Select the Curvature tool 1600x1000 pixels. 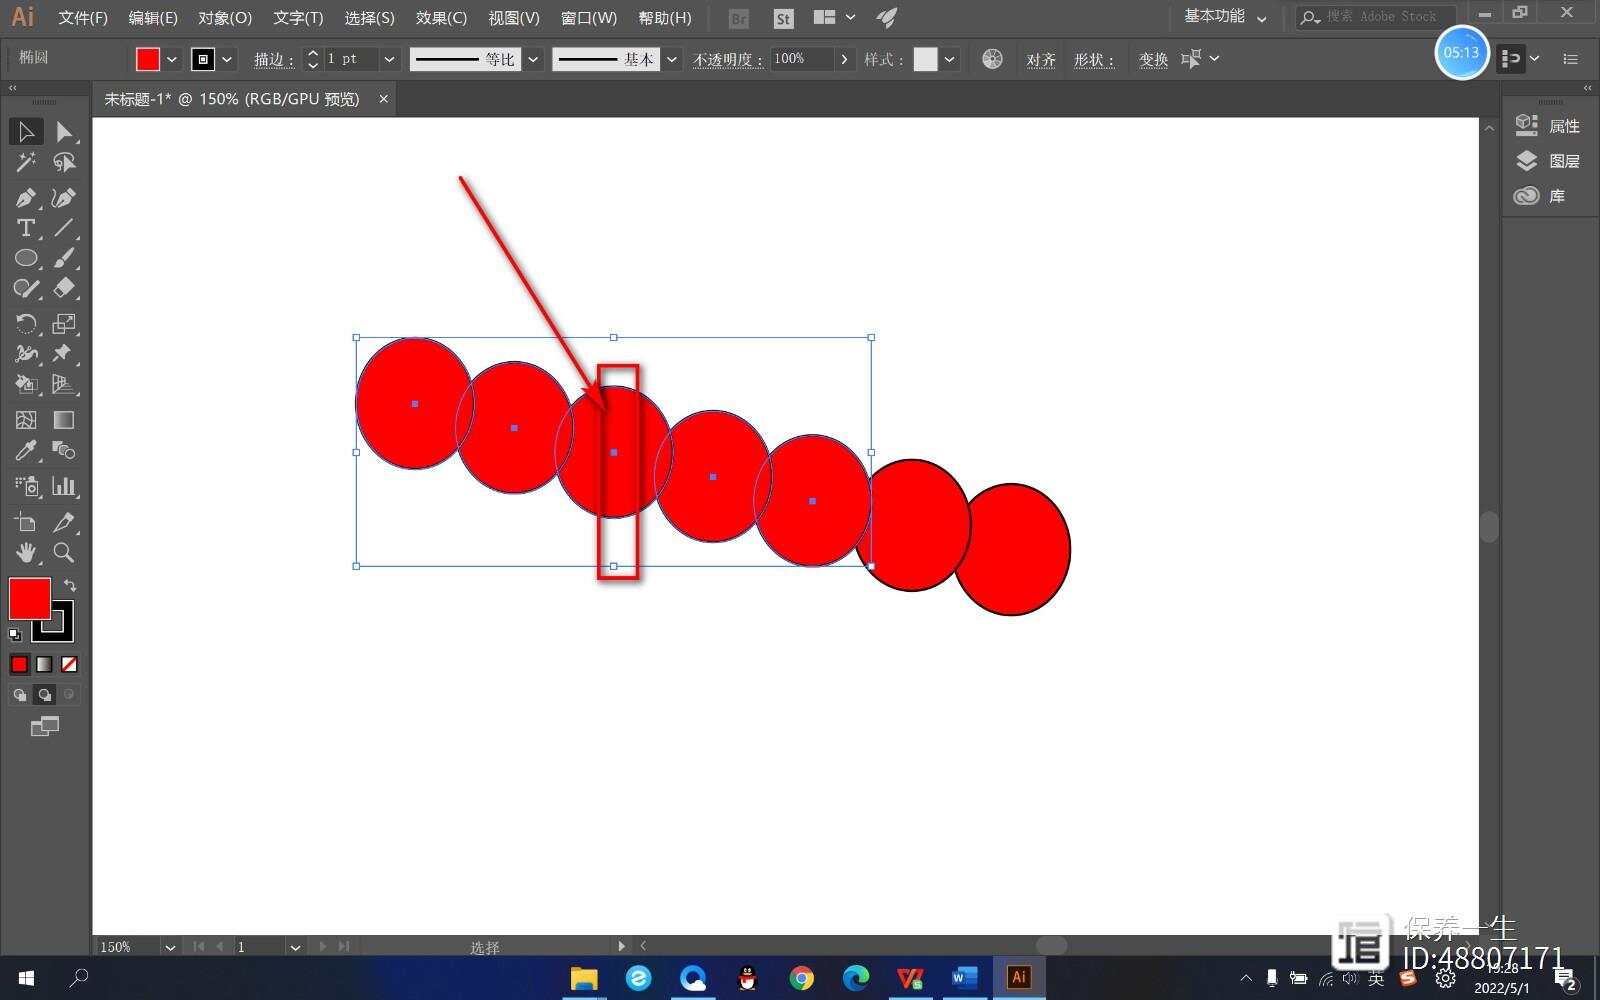(x=64, y=198)
